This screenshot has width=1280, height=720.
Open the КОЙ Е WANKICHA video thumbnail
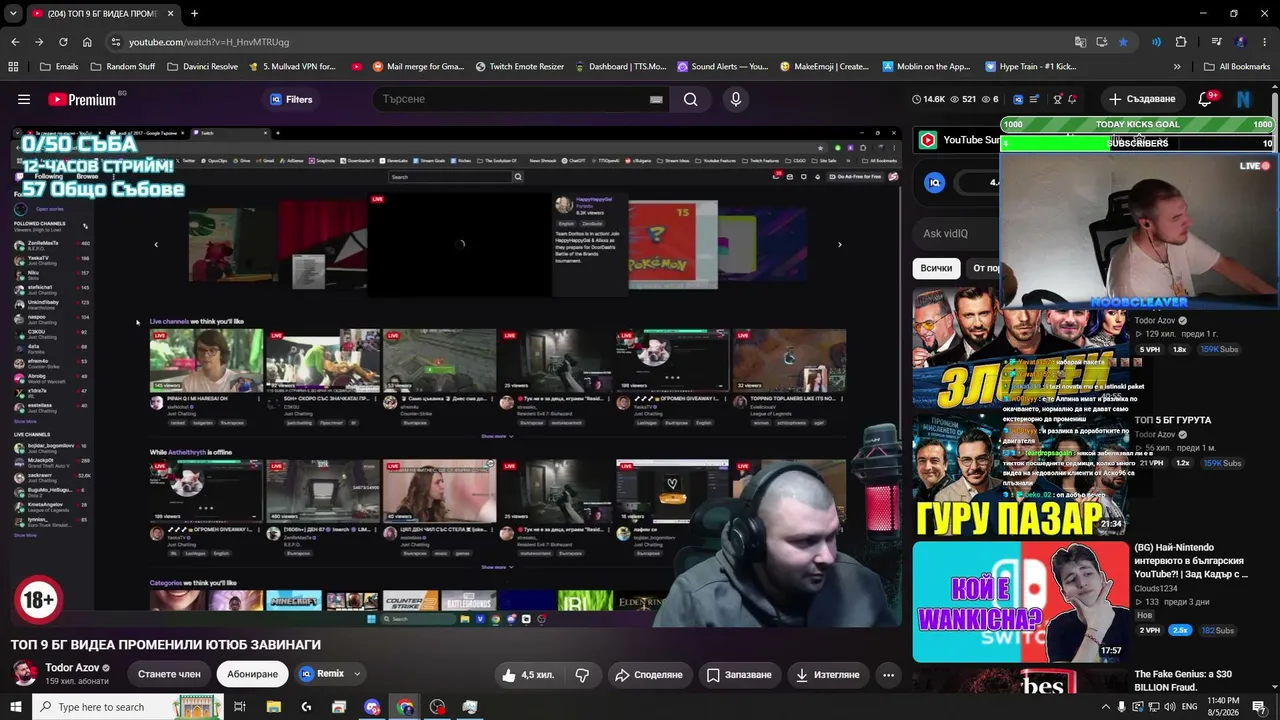(x=1020, y=601)
